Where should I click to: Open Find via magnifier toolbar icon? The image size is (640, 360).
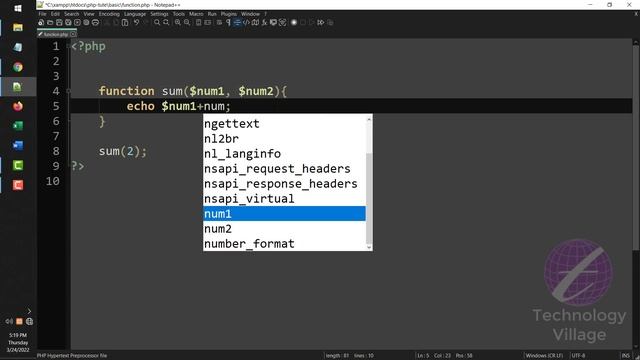(x=157, y=22)
